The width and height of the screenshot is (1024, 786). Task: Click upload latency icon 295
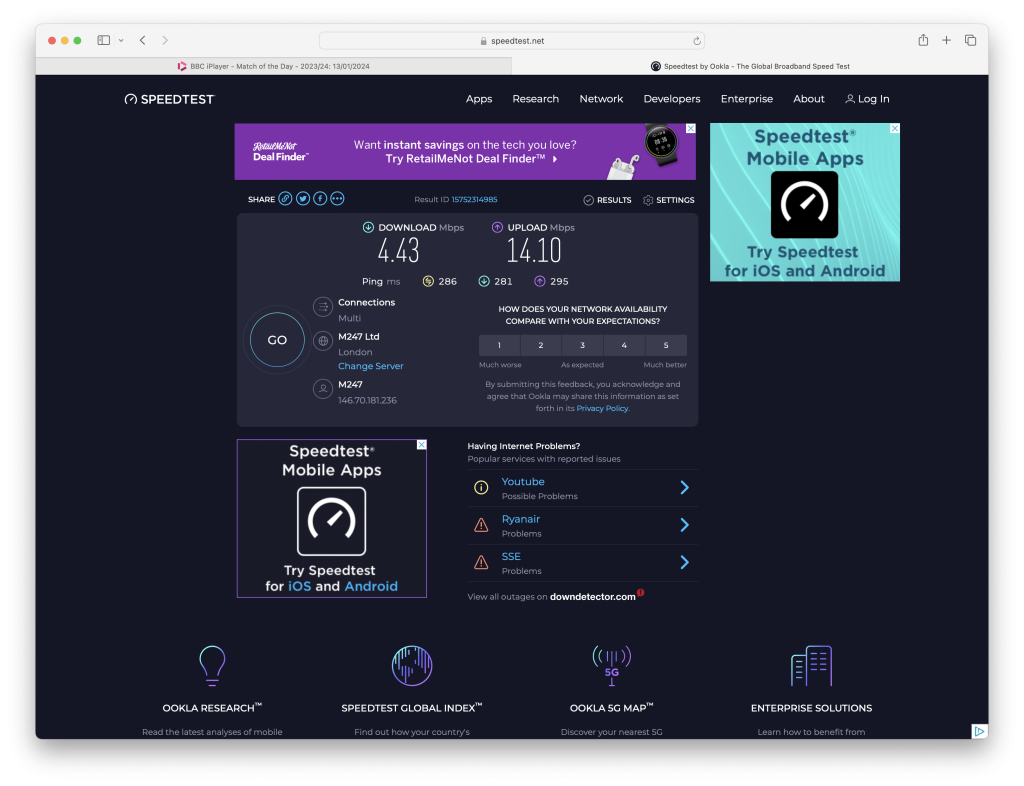click(539, 281)
